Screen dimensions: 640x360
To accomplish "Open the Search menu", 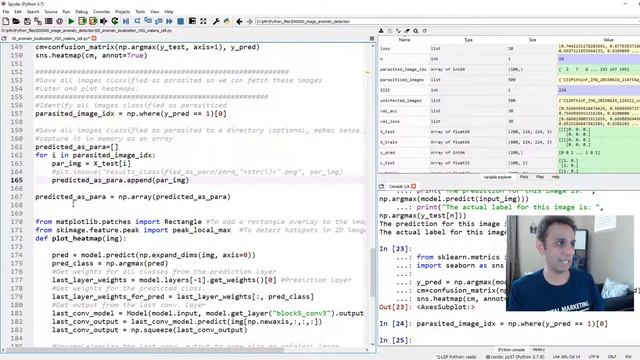I will [33, 12].
